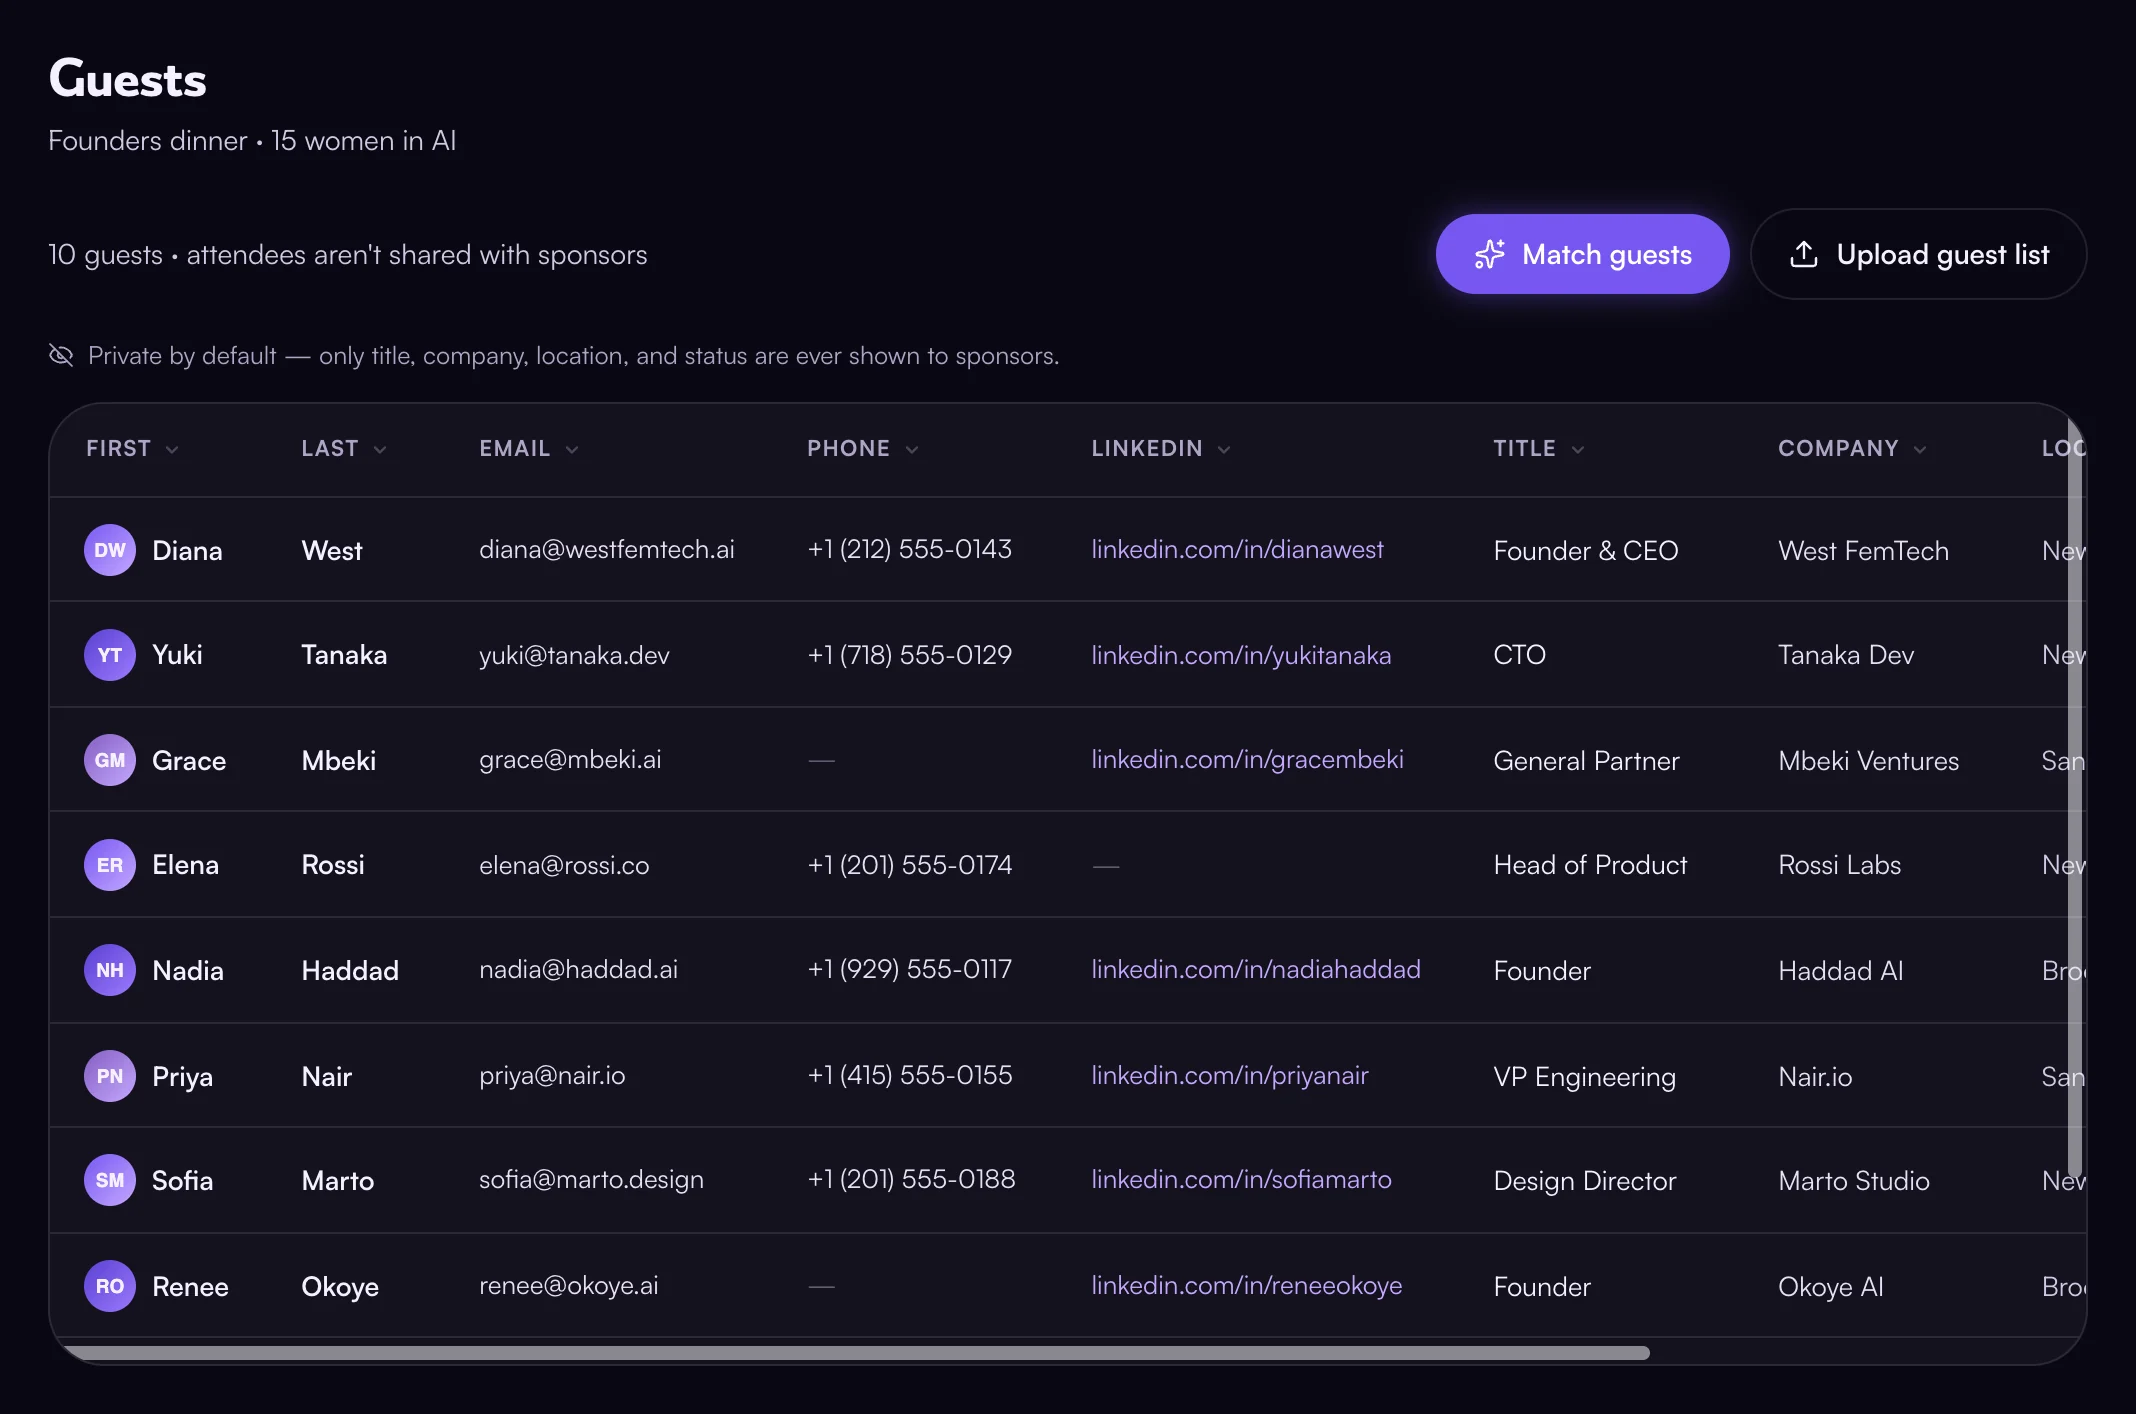Open linkedin.com/in/yukitanaka link
This screenshot has width=2136, height=1414.
click(x=1241, y=655)
